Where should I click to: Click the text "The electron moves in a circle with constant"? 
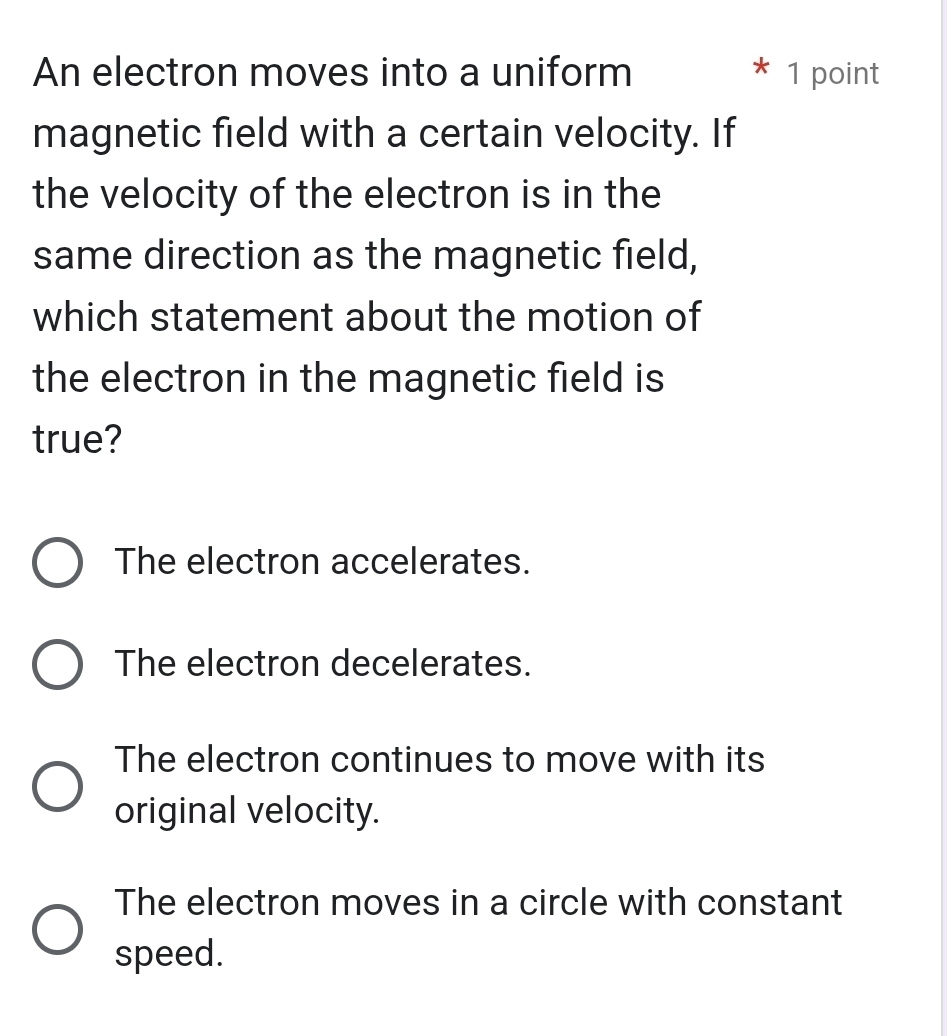click(x=478, y=903)
